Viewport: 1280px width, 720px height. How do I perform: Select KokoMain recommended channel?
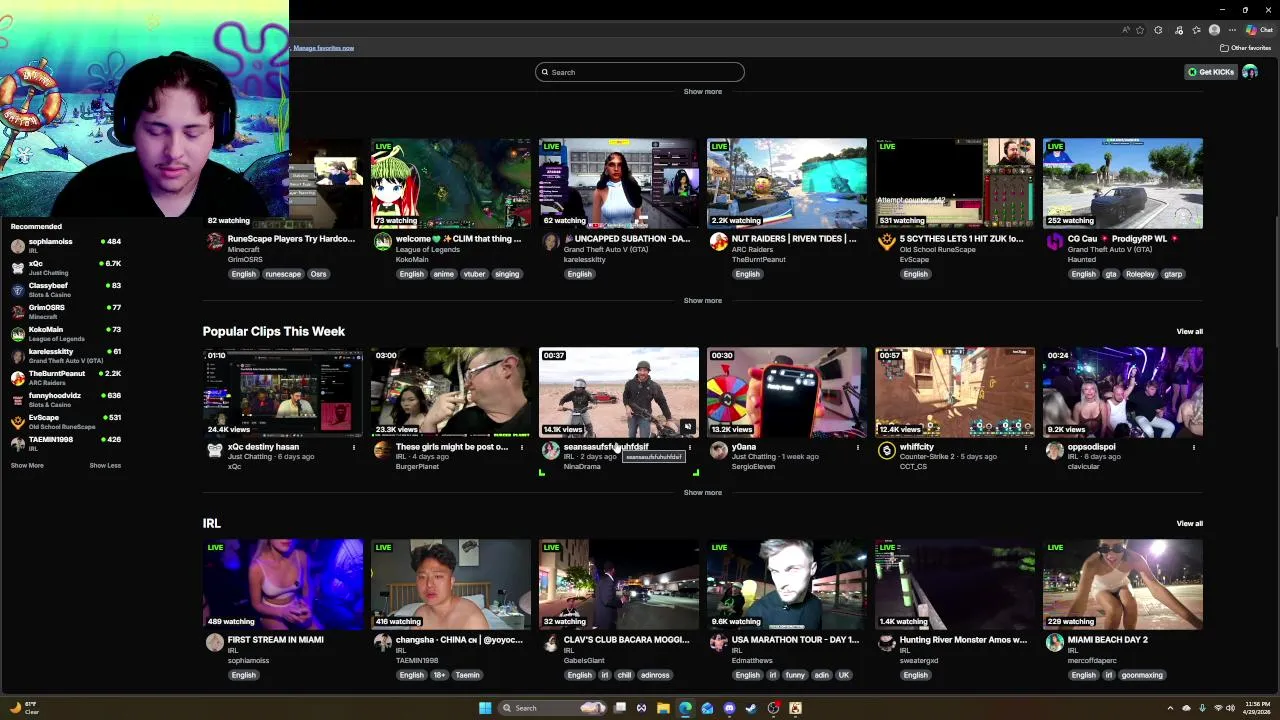pos(65,333)
